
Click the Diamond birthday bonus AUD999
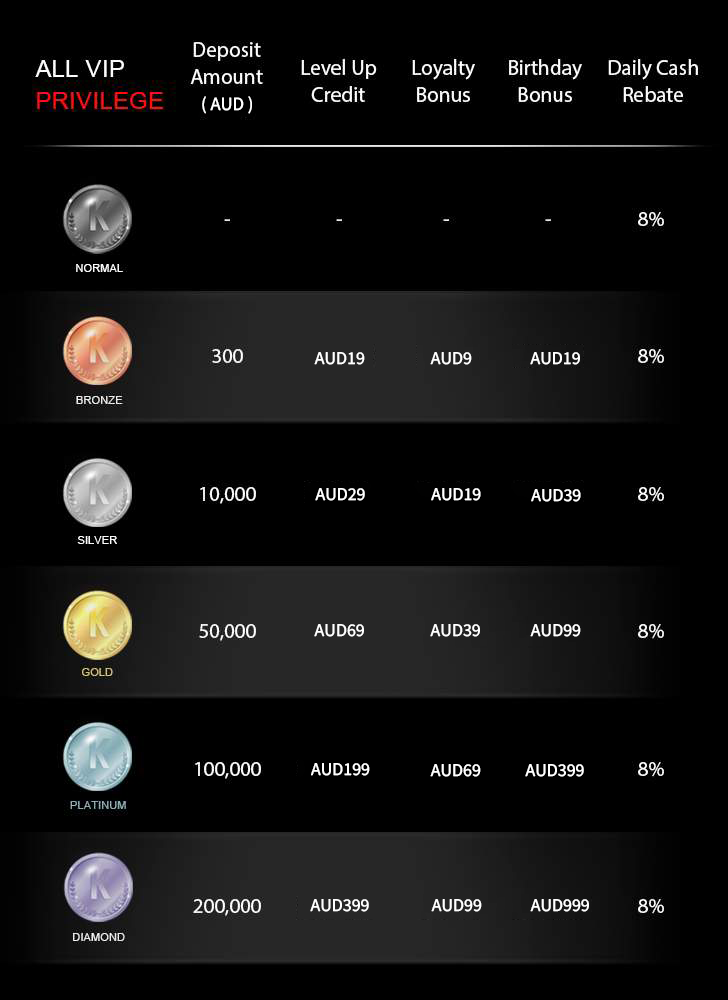coord(560,905)
